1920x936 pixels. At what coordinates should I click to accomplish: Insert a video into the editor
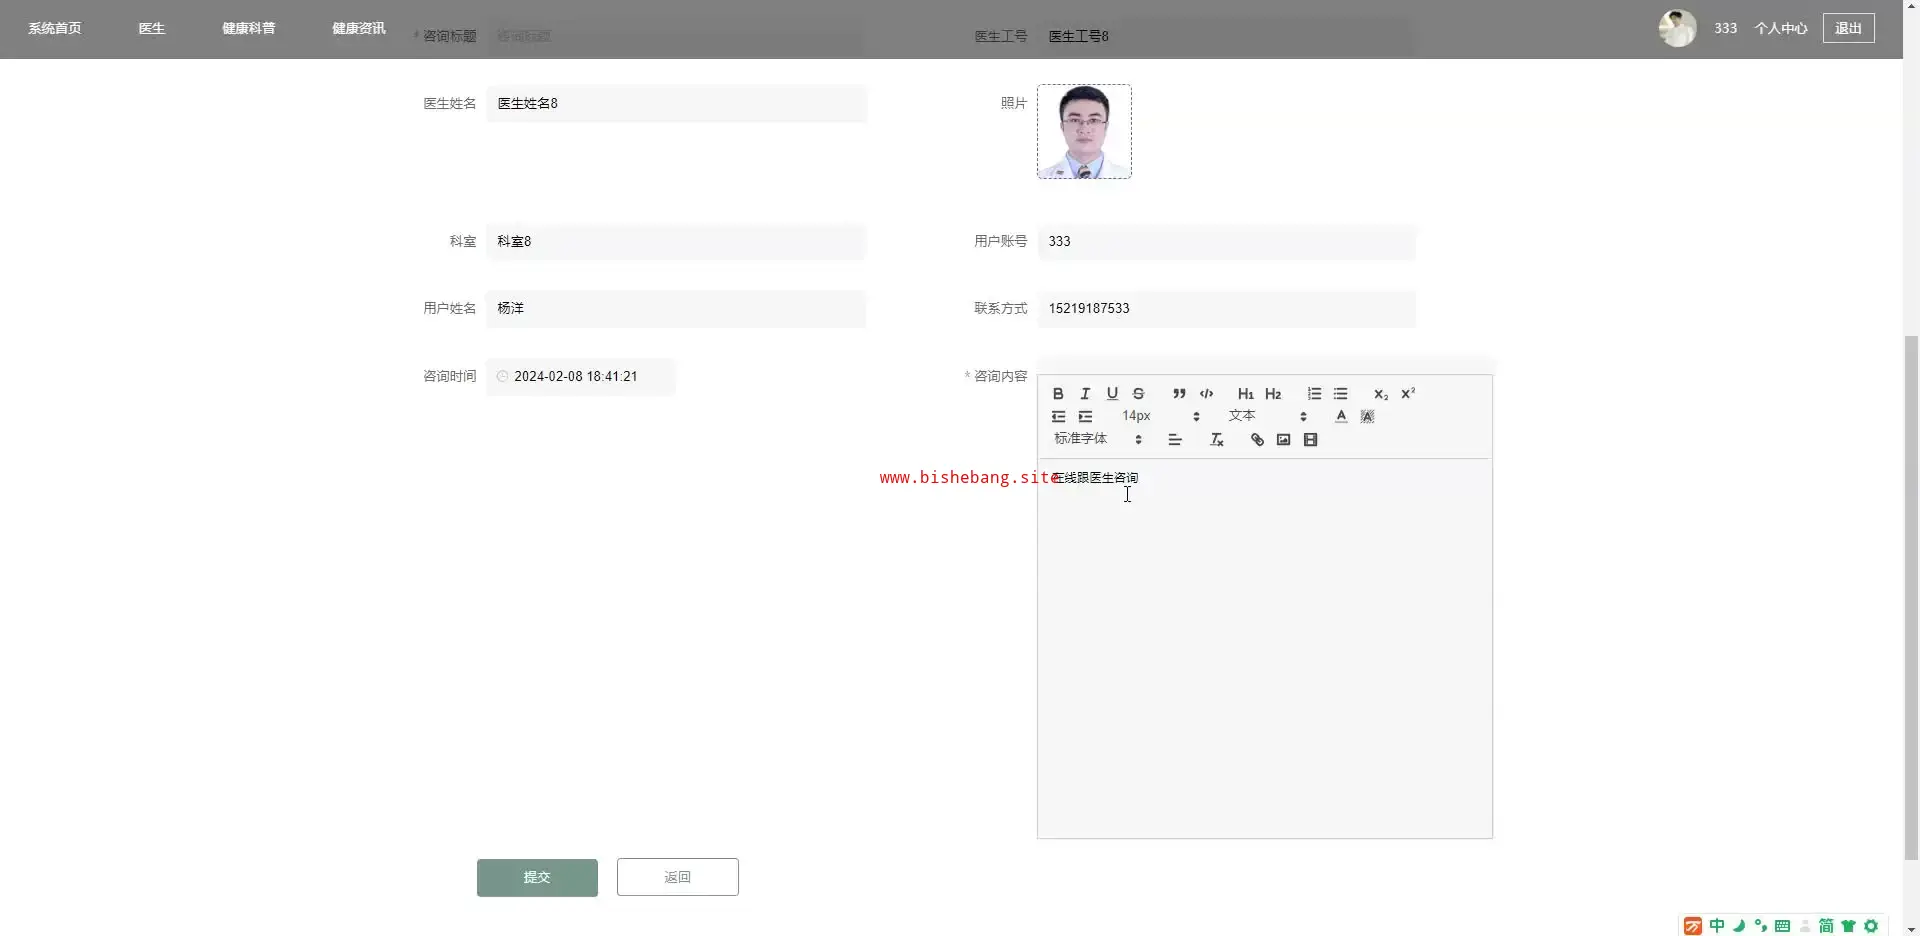coord(1310,440)
